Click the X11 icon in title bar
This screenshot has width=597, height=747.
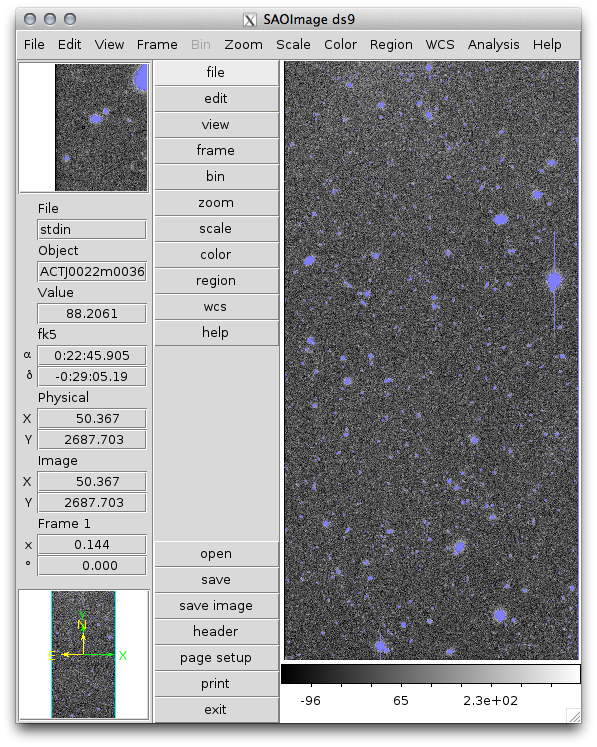pyautogui.click(x=250, y=20)
